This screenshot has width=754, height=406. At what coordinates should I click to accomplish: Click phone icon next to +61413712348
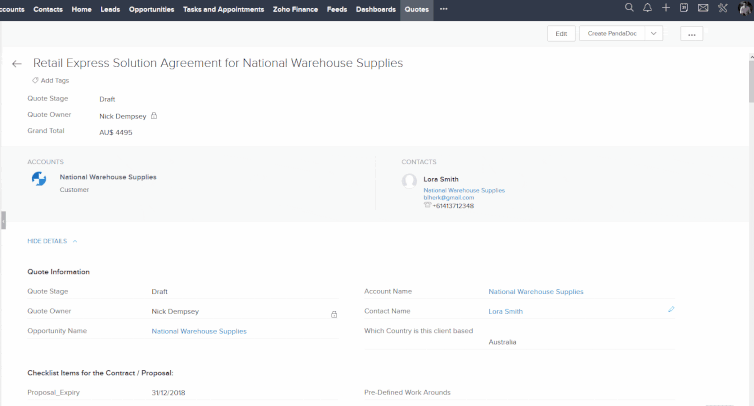[x=427, y=205]
